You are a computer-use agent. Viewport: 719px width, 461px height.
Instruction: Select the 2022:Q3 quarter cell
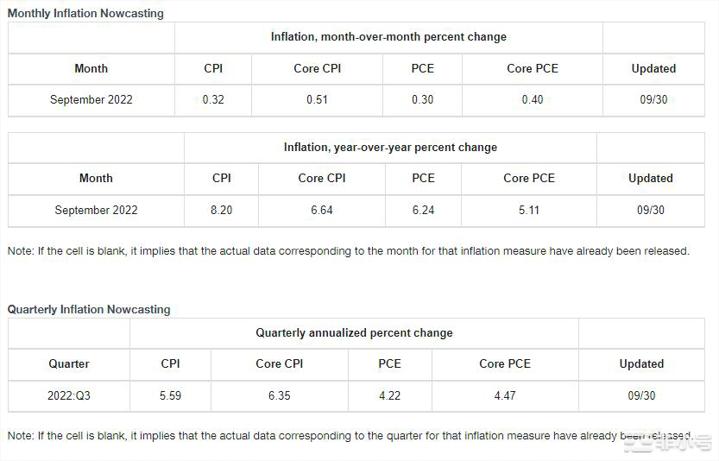click(x=69, y=396)
